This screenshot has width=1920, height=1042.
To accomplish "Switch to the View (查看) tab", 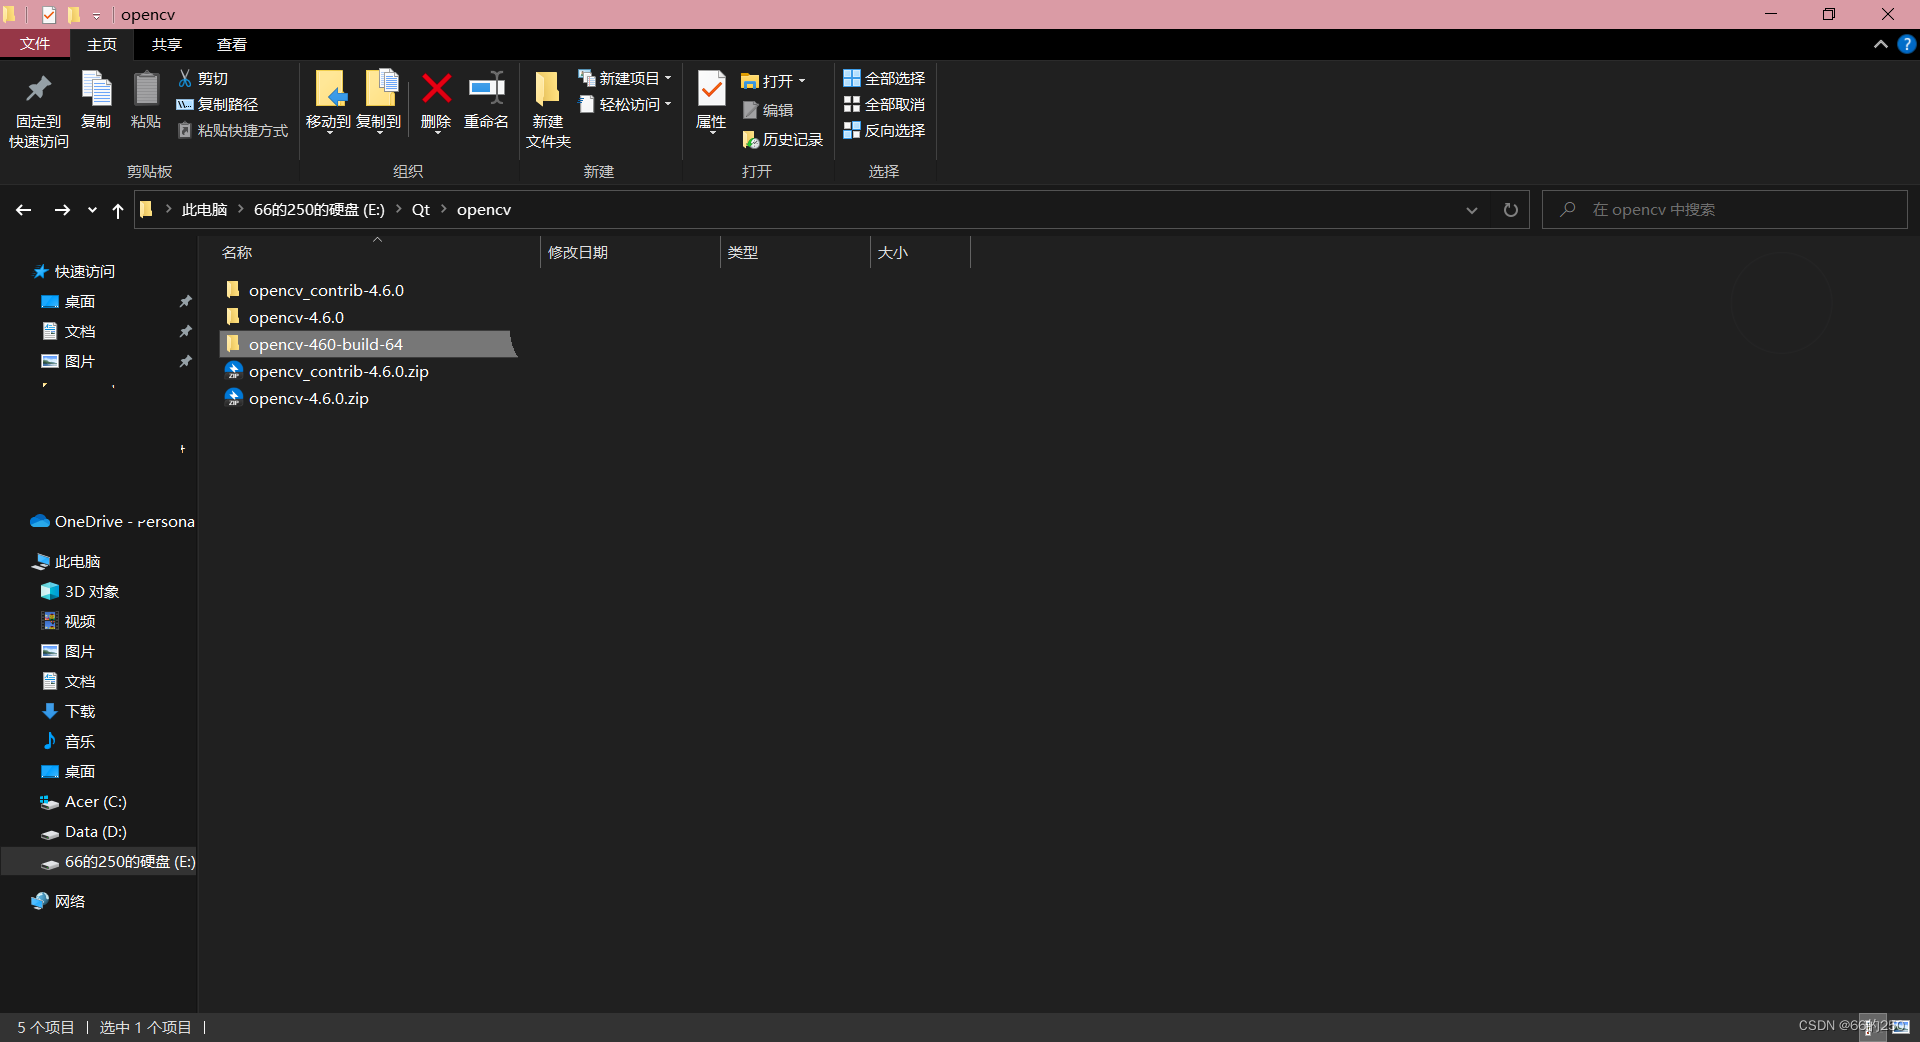I will tap(232, 44).
